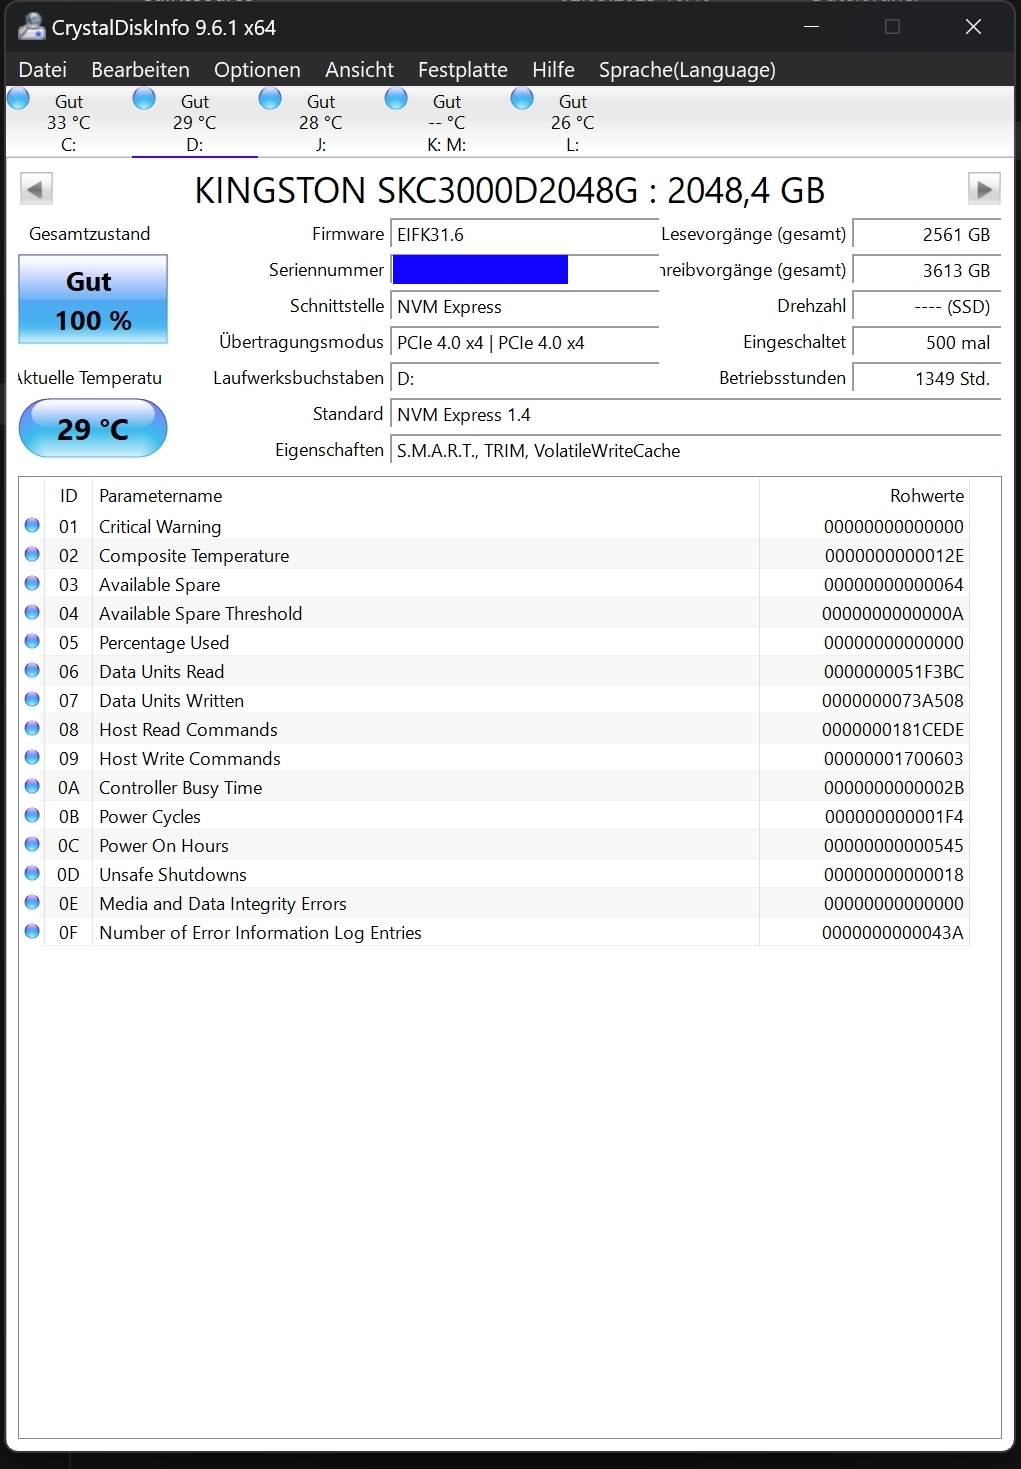The image size is (1021, 1469).
Task: Click blue status orb of drive C:
Action: [x=19, y=99]
